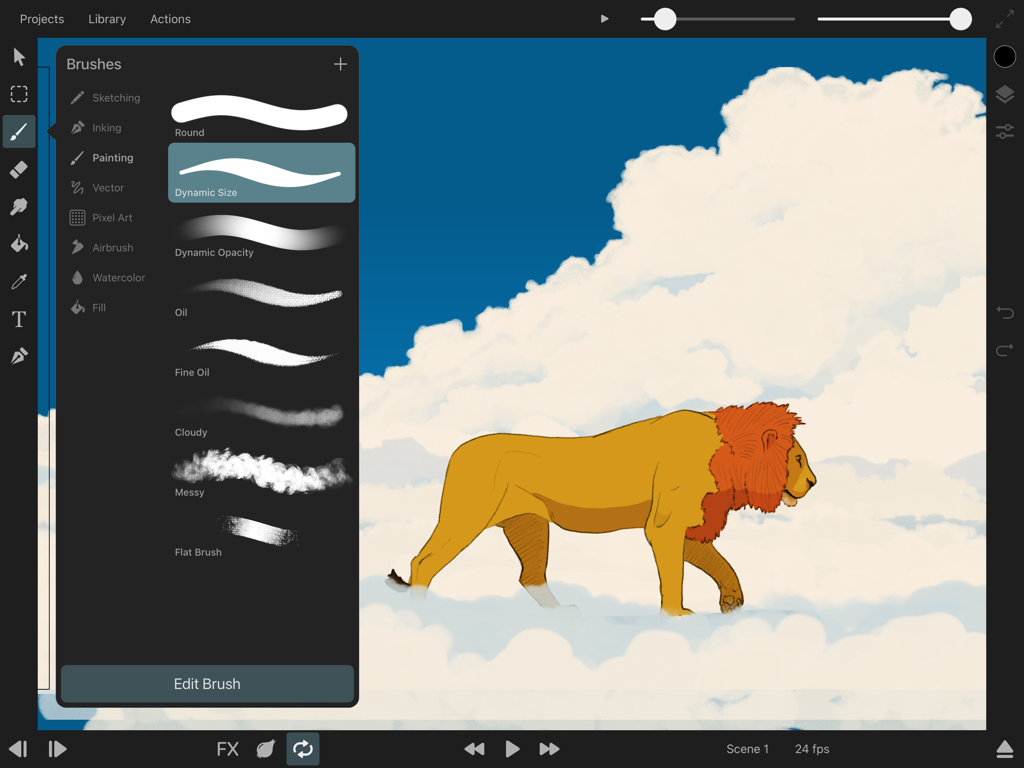
Task: Select the eyedropper tool
Action: (18, 281)
